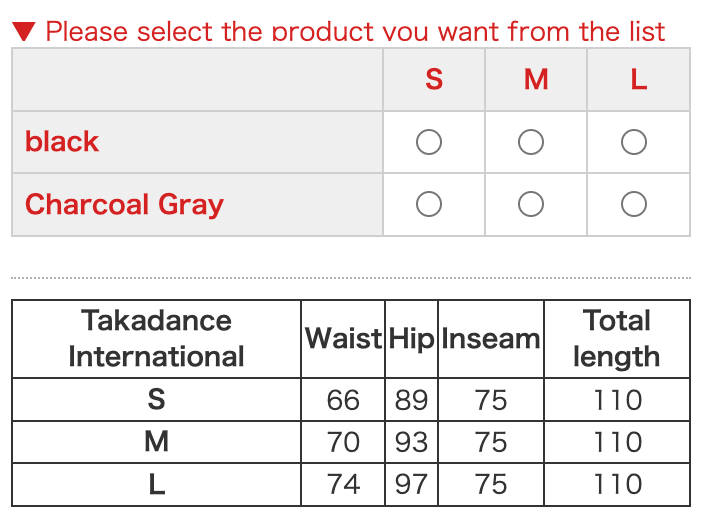Click the 'Please select the product' instruction text
This screenshot has width=712, height=524.
pos(355,31)
